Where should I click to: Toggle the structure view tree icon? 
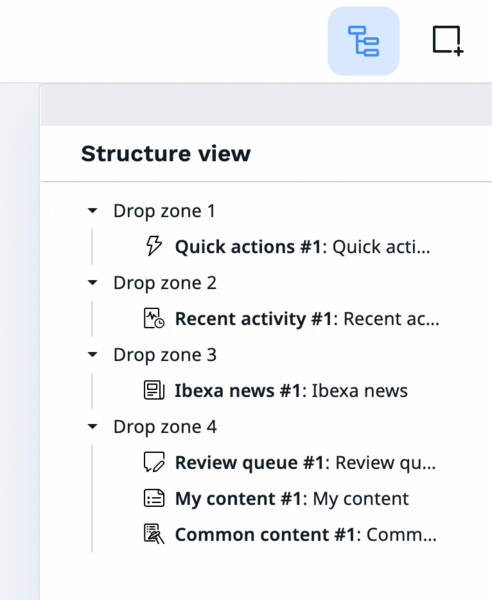coord(363,41)
